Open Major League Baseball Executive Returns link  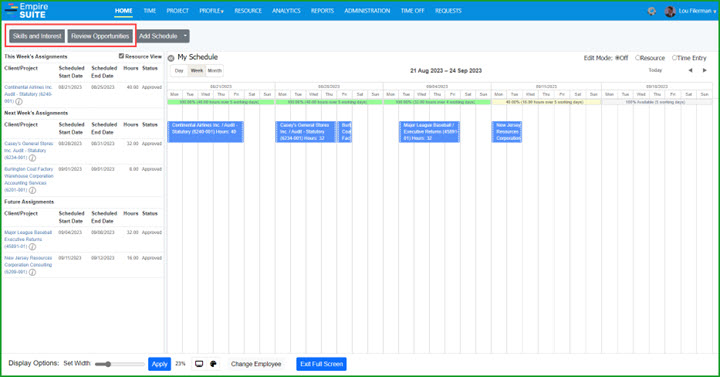click(x=28, y=239)
